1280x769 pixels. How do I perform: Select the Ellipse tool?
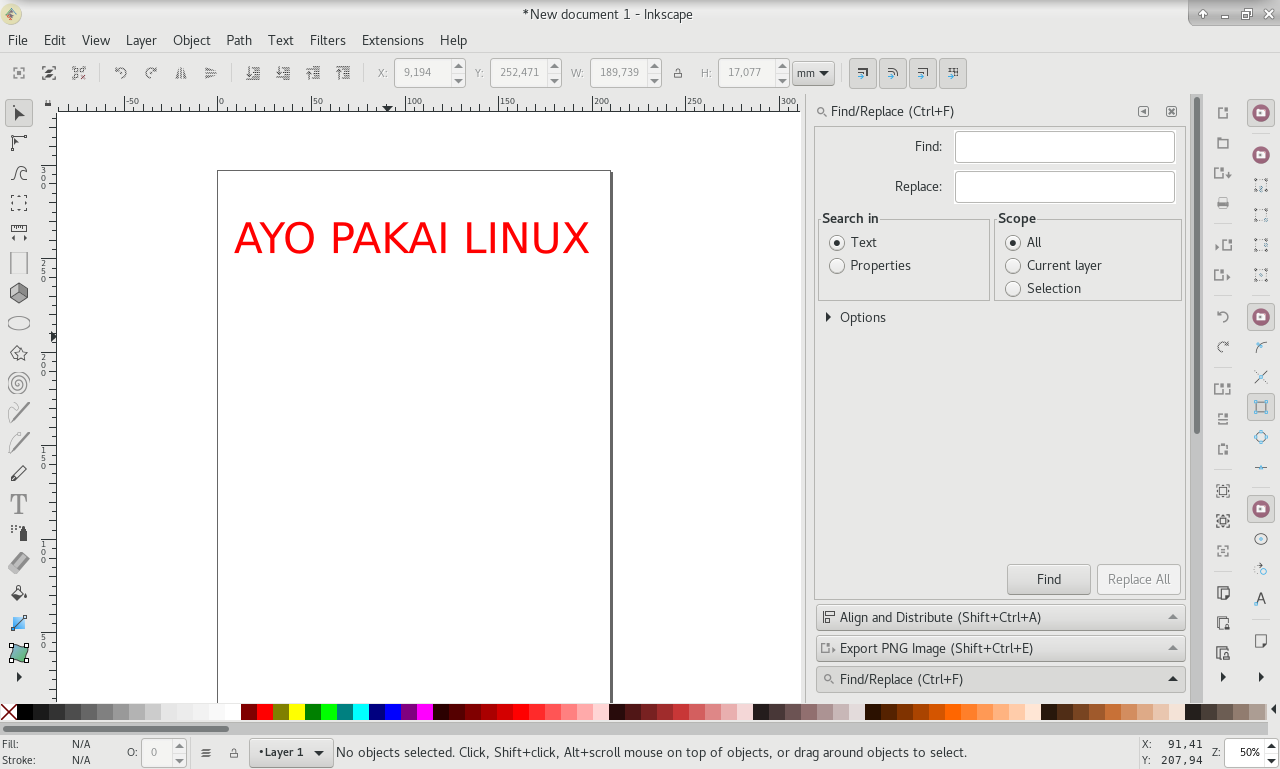coord(18,323)
